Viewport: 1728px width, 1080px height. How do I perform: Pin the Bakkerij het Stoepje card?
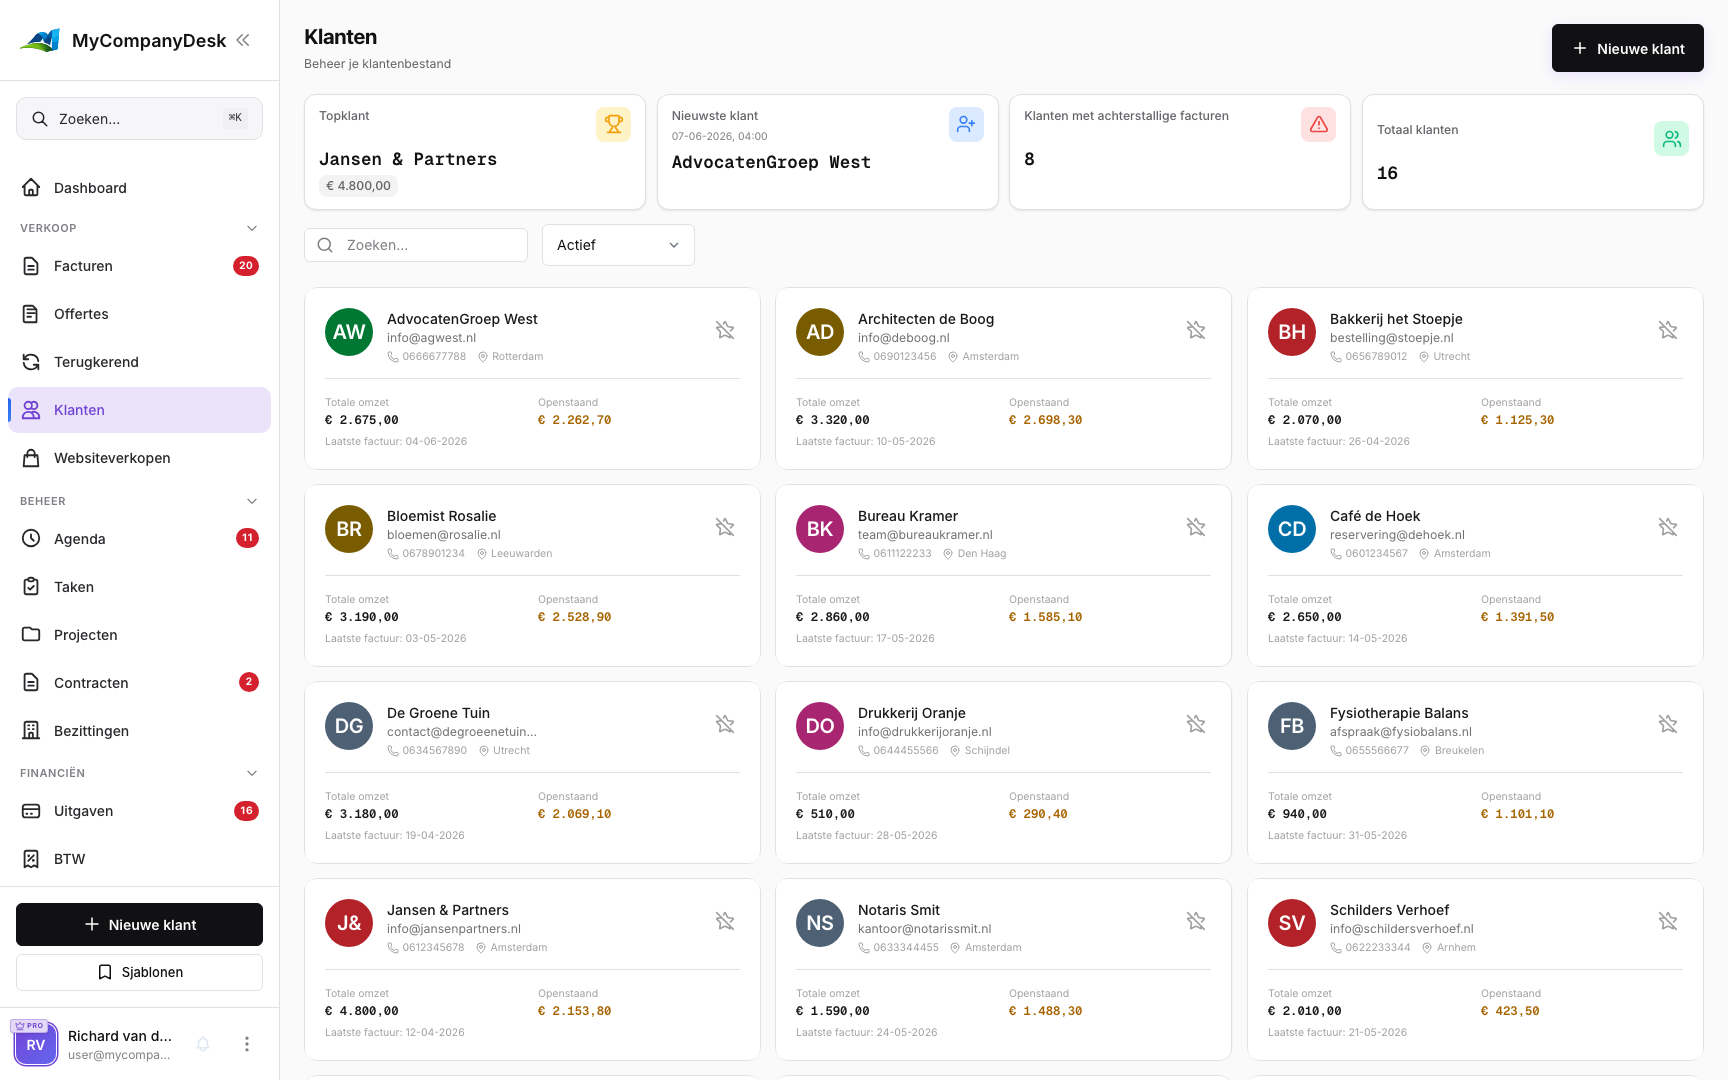tap(1668, 330)
